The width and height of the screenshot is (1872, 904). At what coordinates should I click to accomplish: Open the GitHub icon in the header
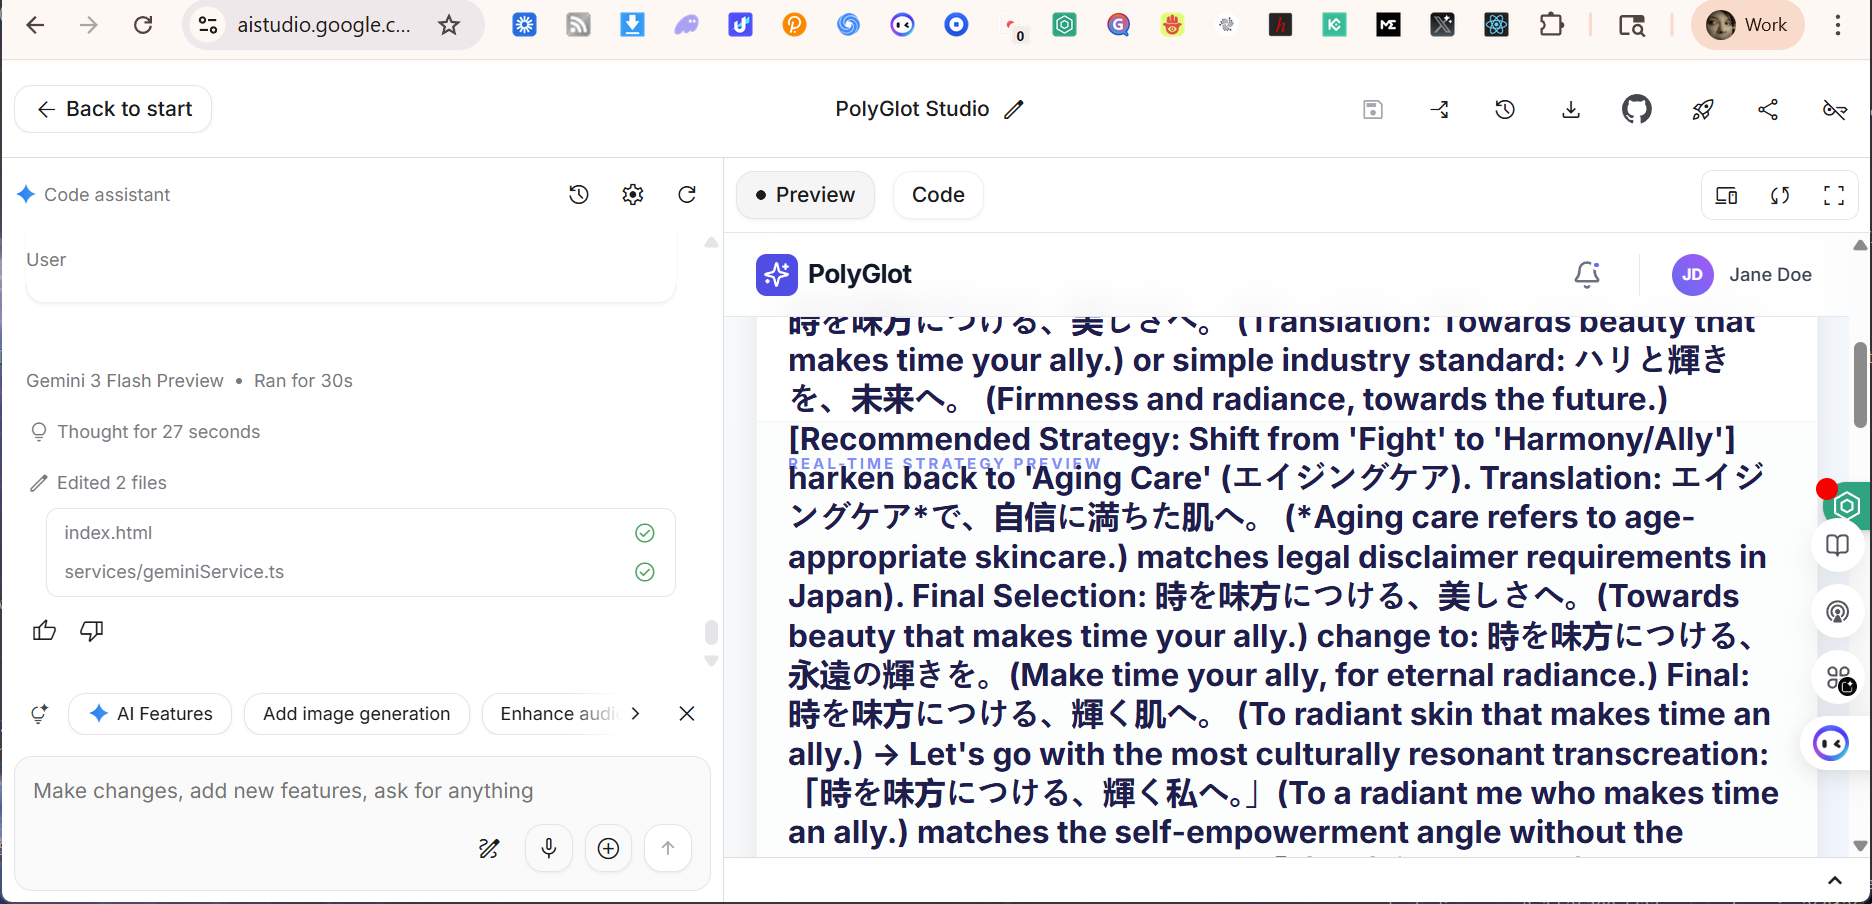point(1637,109)
